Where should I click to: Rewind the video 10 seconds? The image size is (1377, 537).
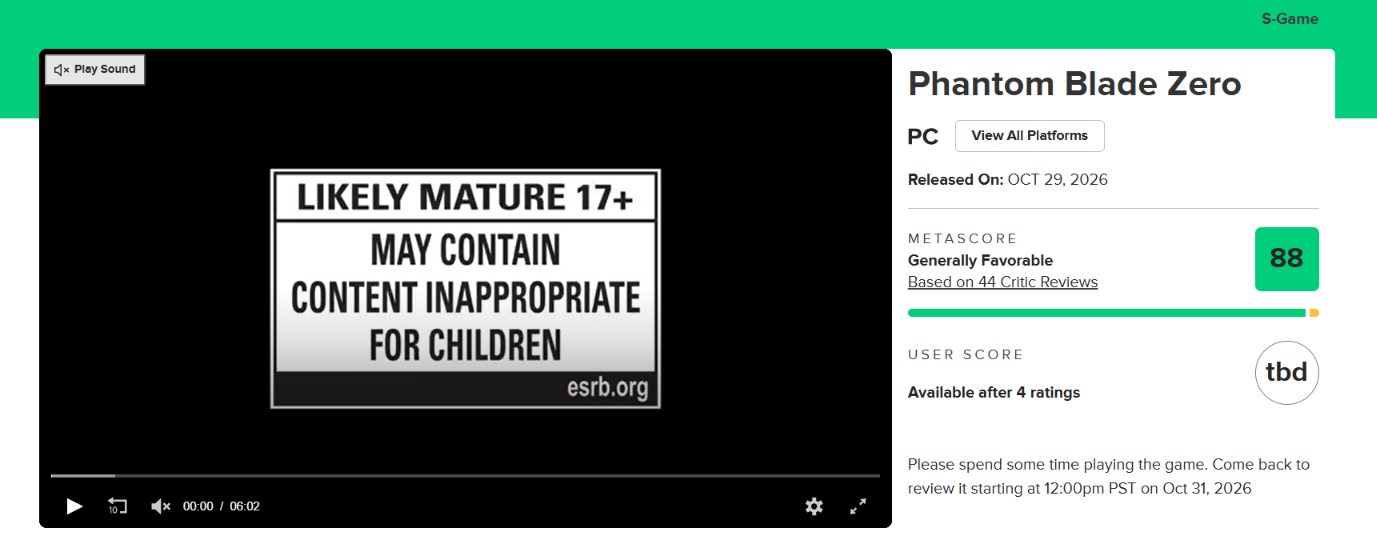click(x=117, y=506)
